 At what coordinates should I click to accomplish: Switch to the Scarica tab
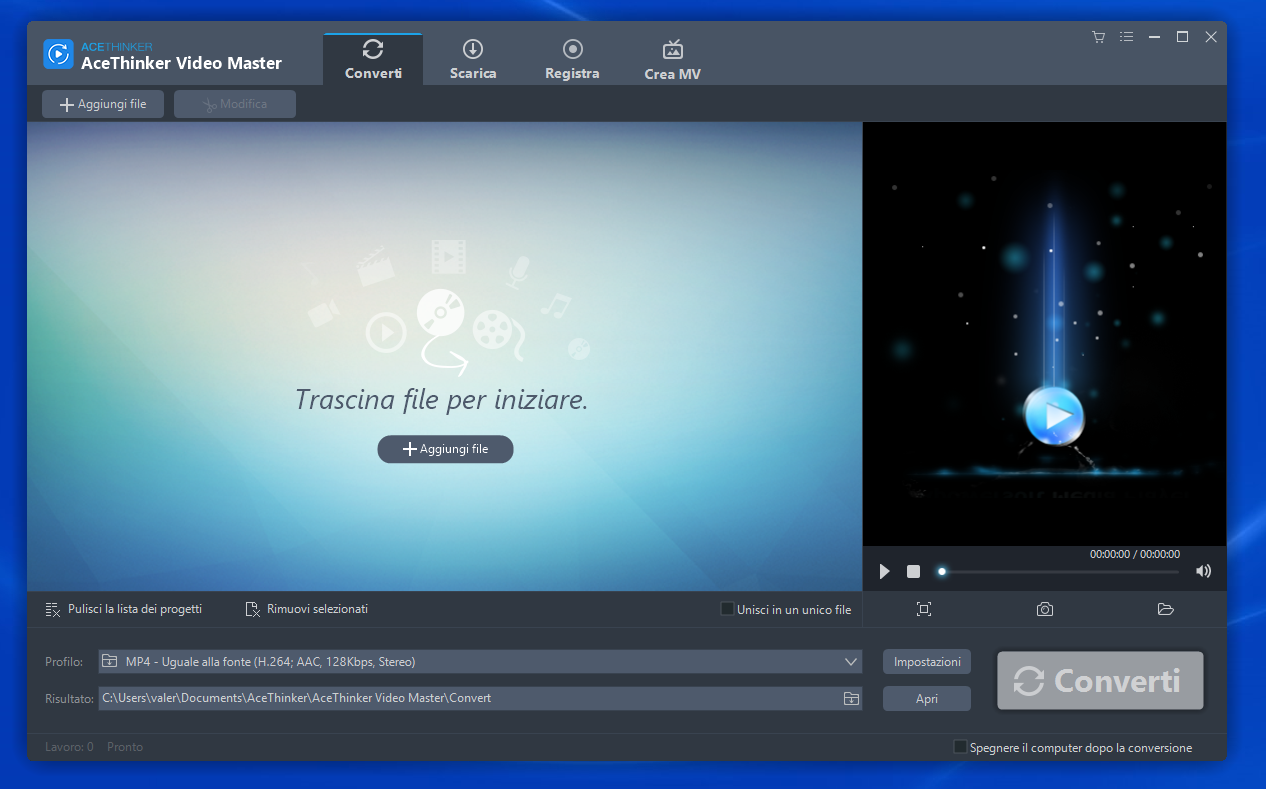[473, 60]
